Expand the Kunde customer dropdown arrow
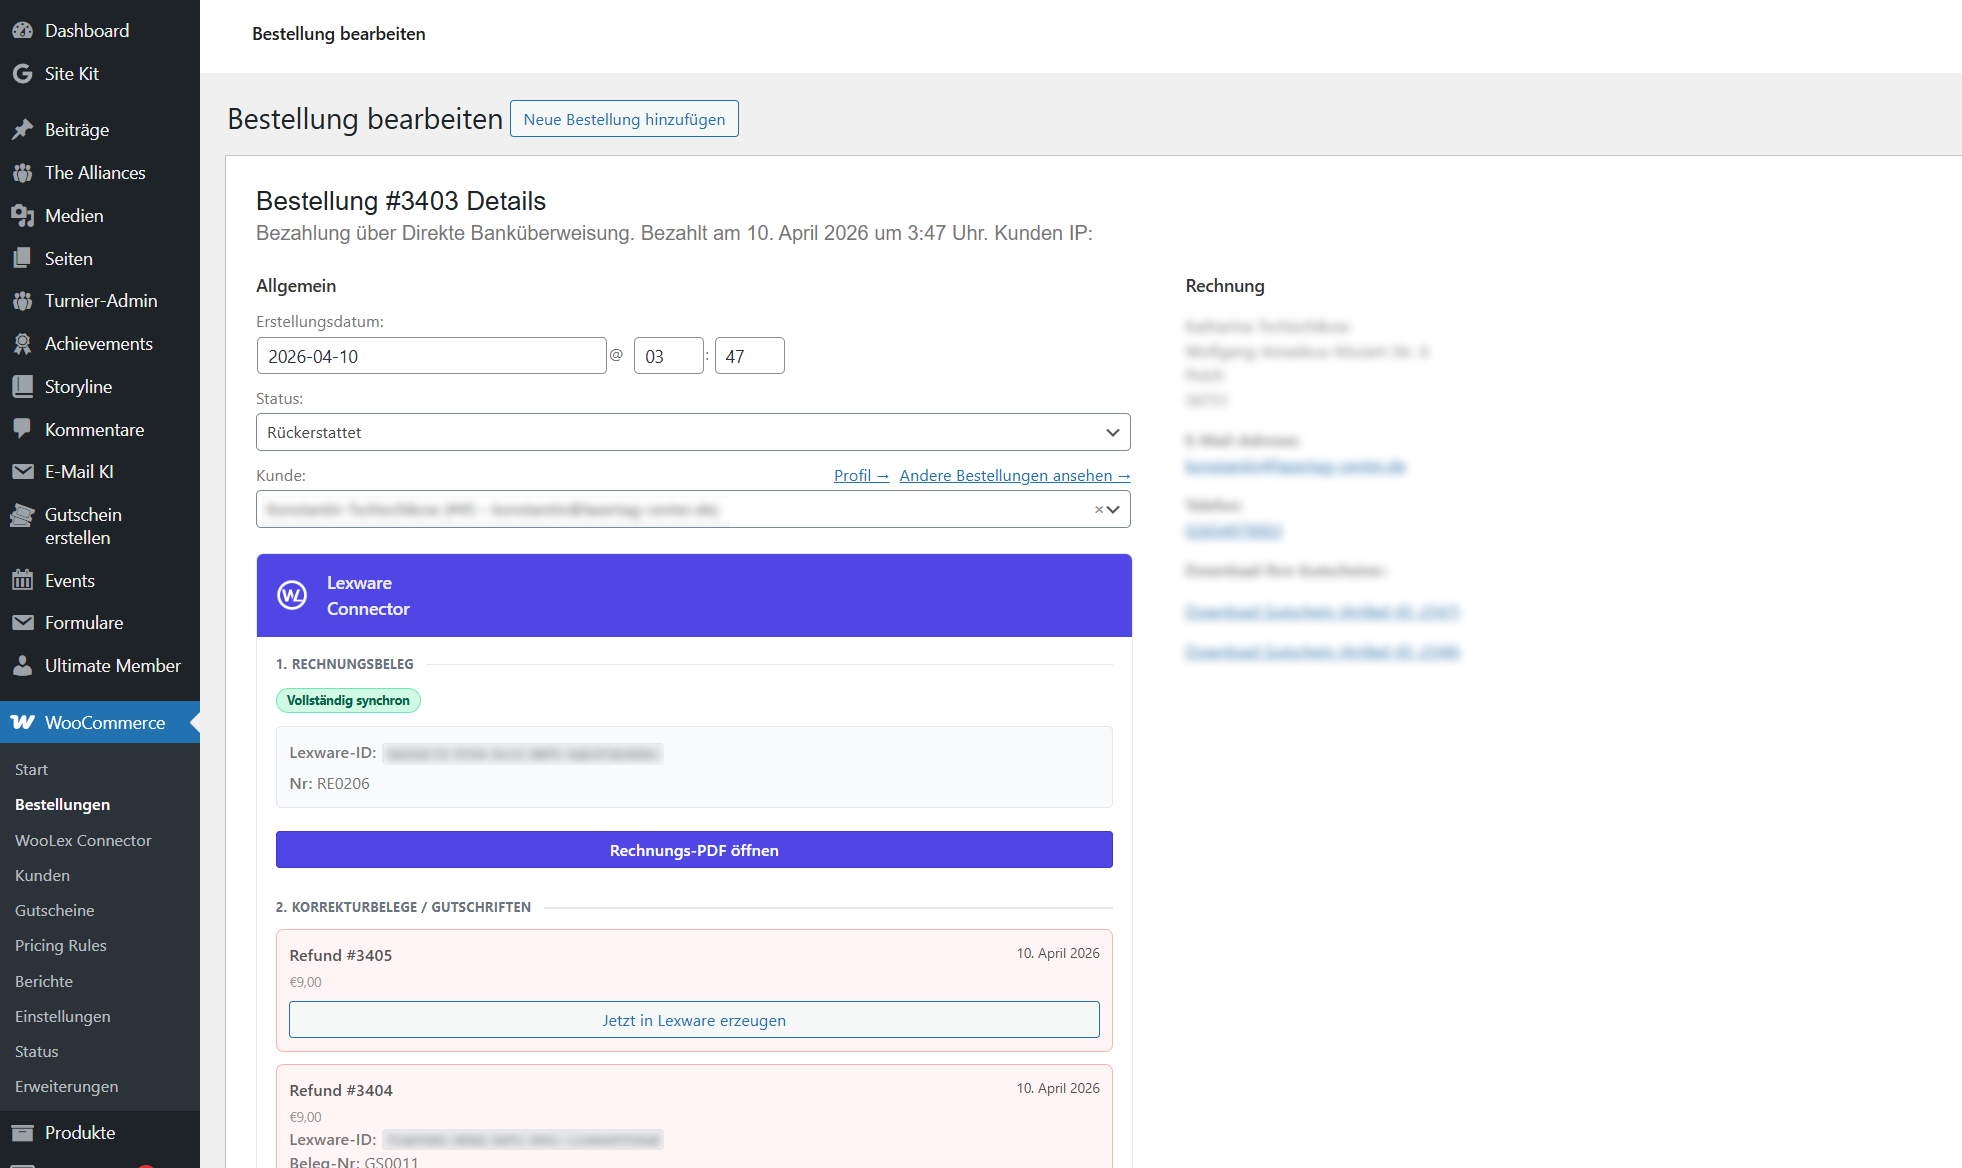This screenshot has width=1962, height=1168. [x=1114, y=510]
